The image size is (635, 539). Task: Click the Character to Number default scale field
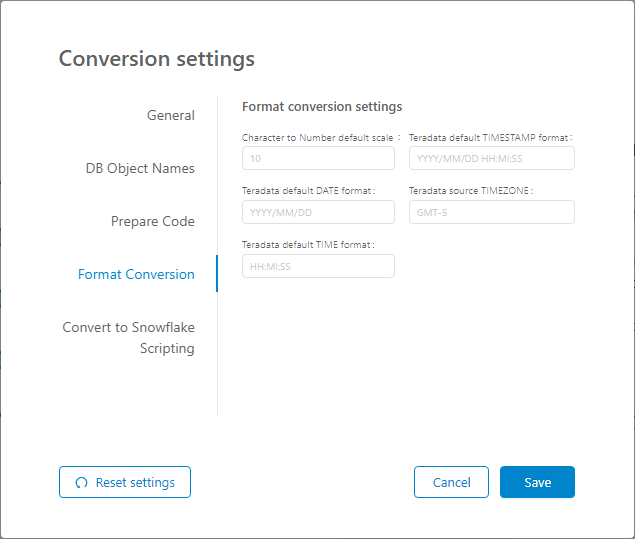pyautogui.click(x=318, y=159)
